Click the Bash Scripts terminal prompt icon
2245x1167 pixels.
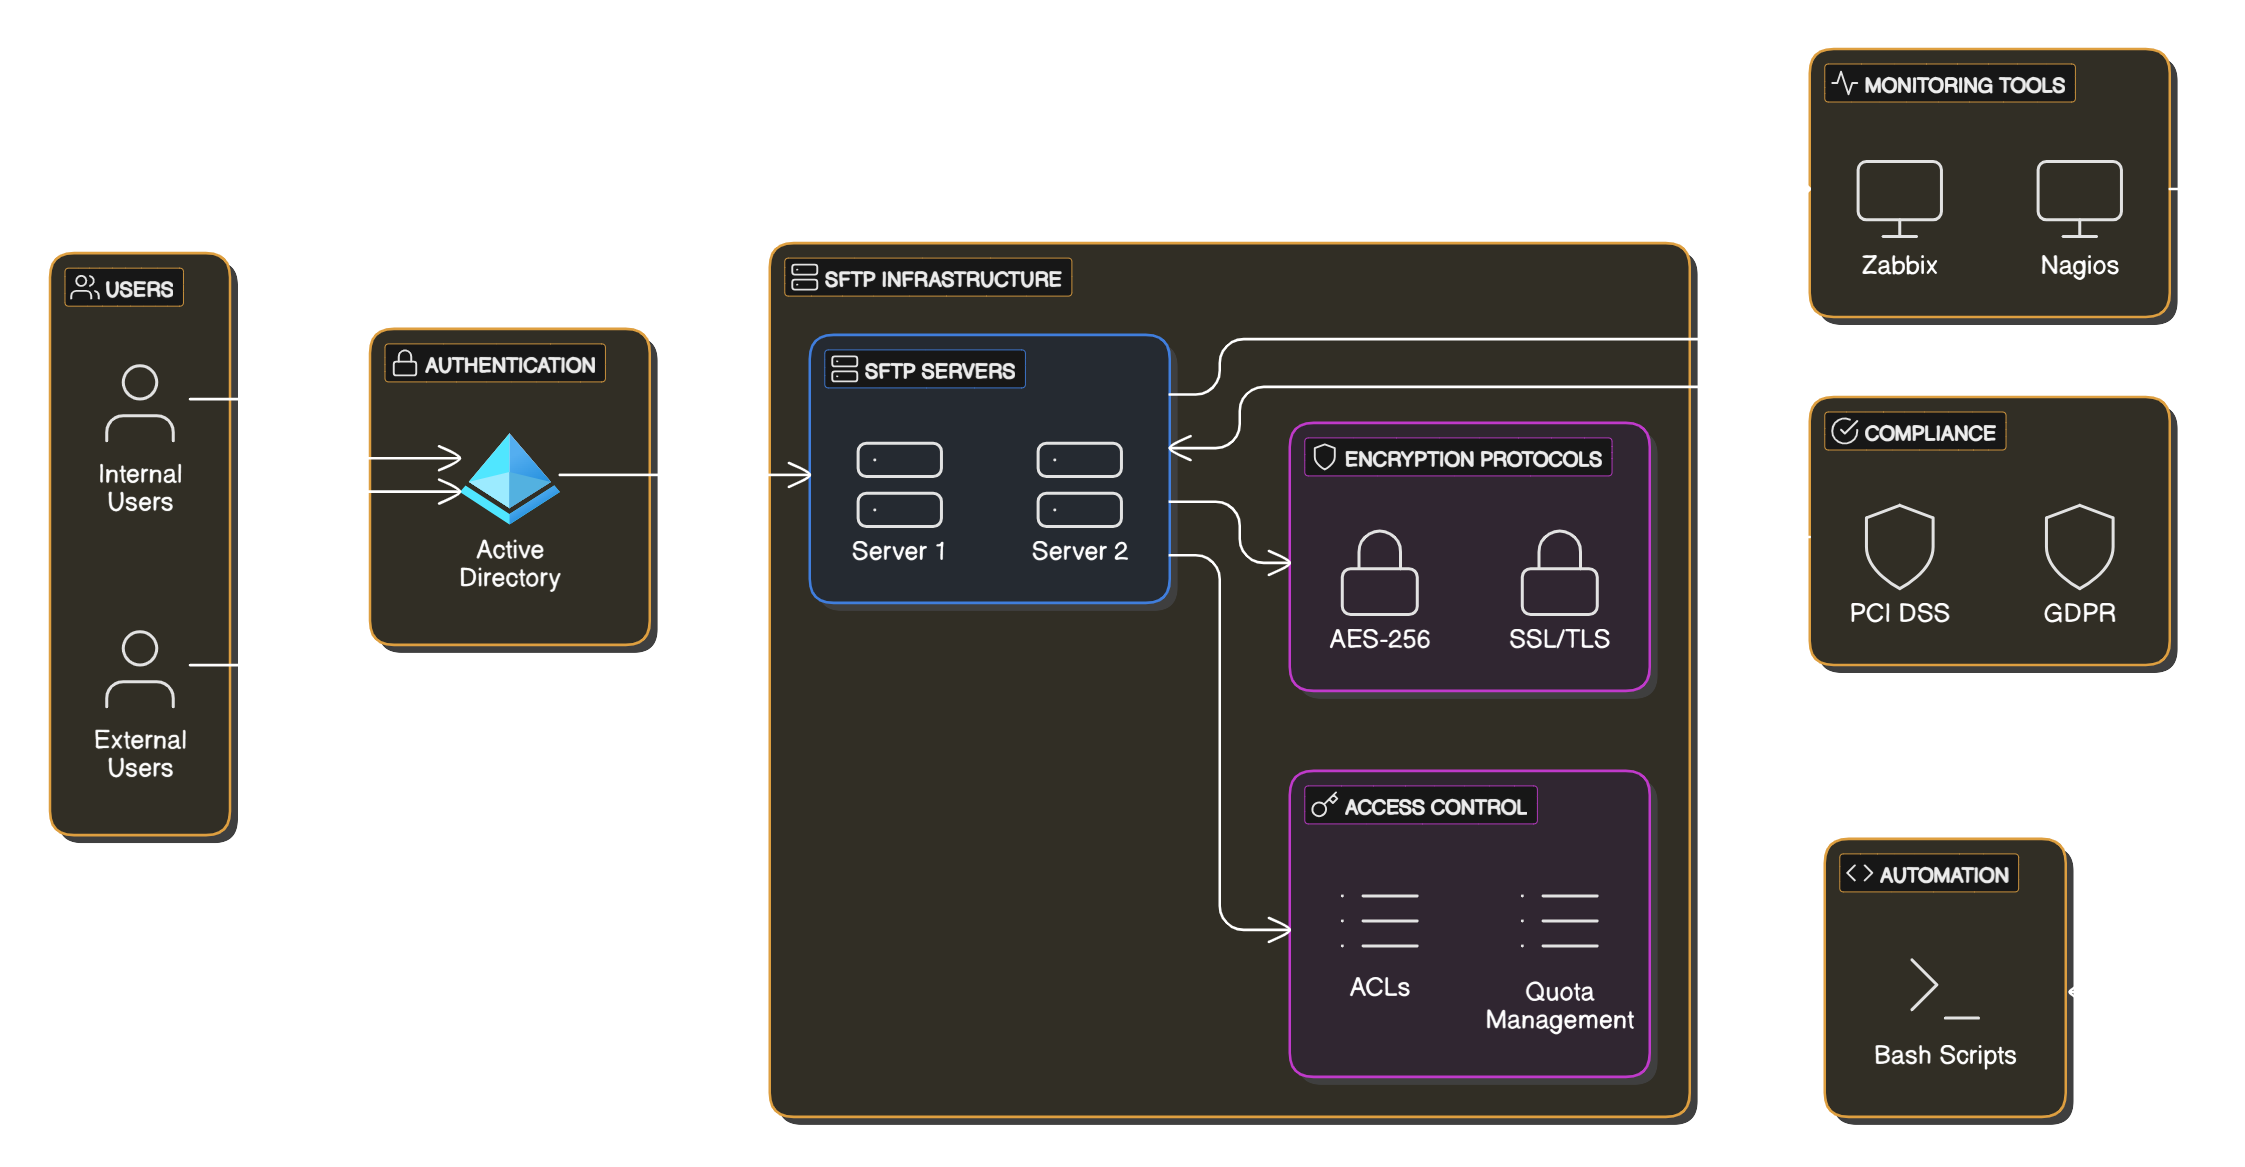click(x=1944, y=988)
